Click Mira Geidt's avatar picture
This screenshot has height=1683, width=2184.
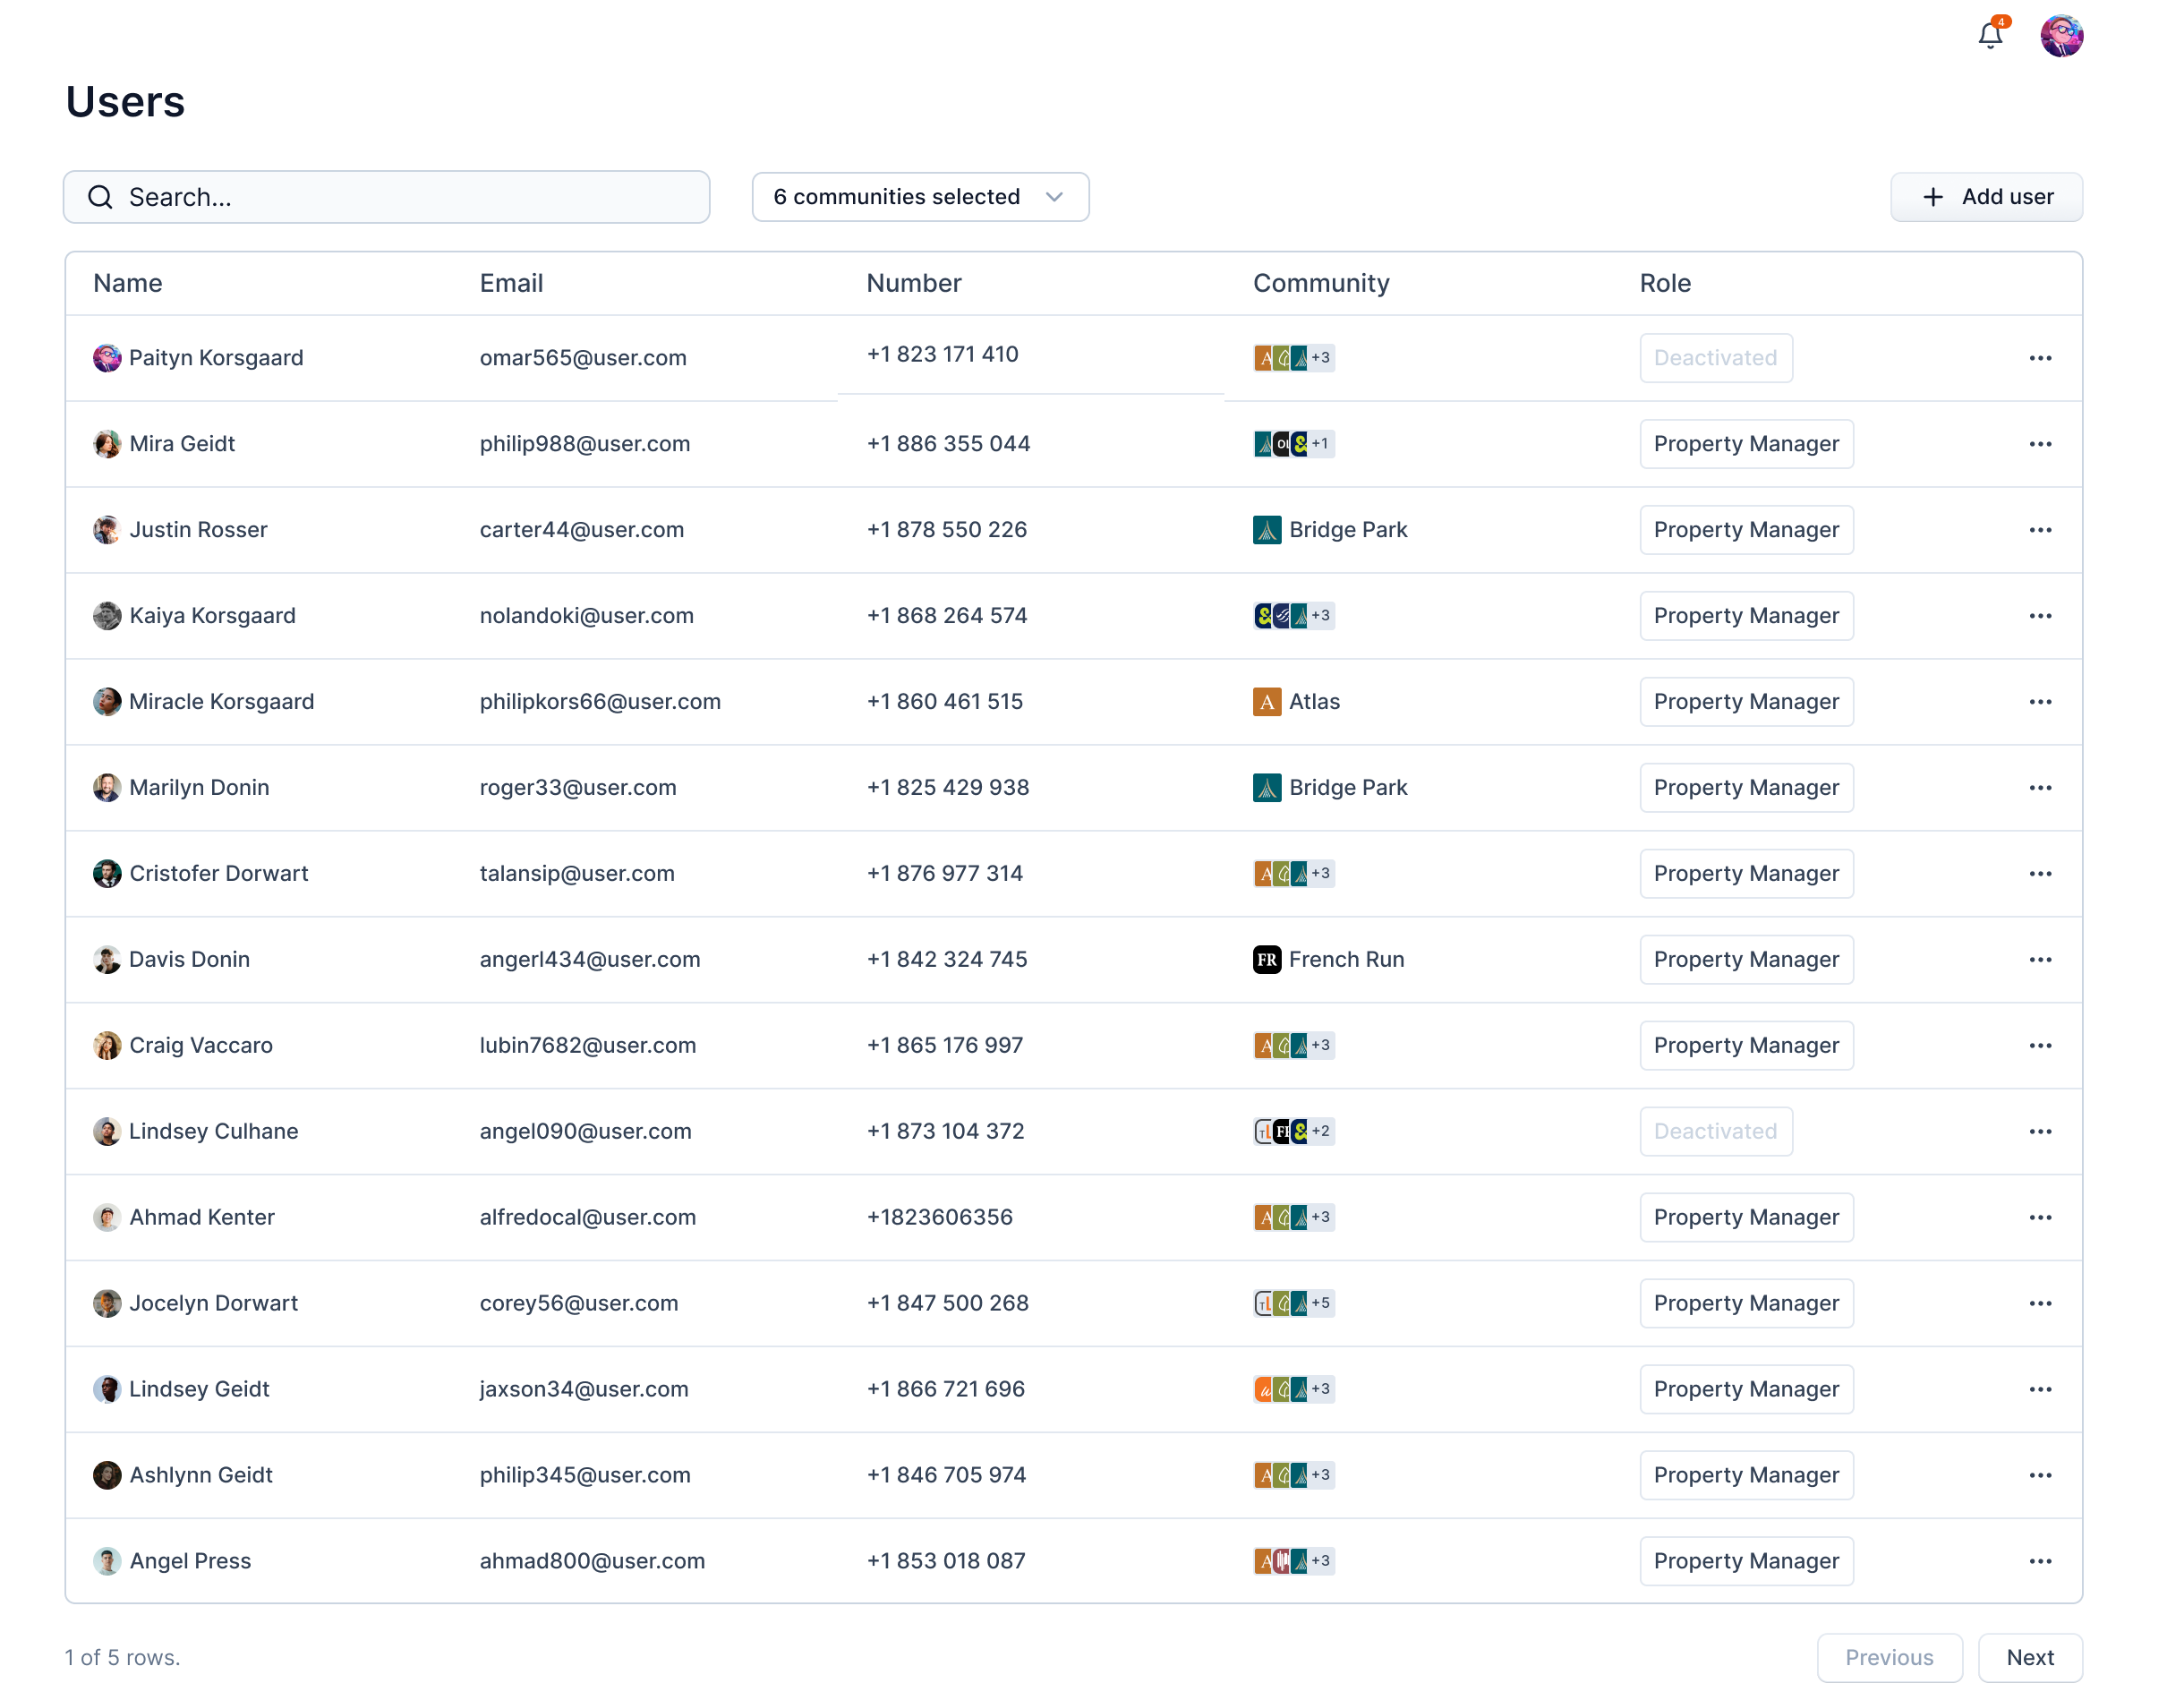pyautogui.click(x=107, y=444)
